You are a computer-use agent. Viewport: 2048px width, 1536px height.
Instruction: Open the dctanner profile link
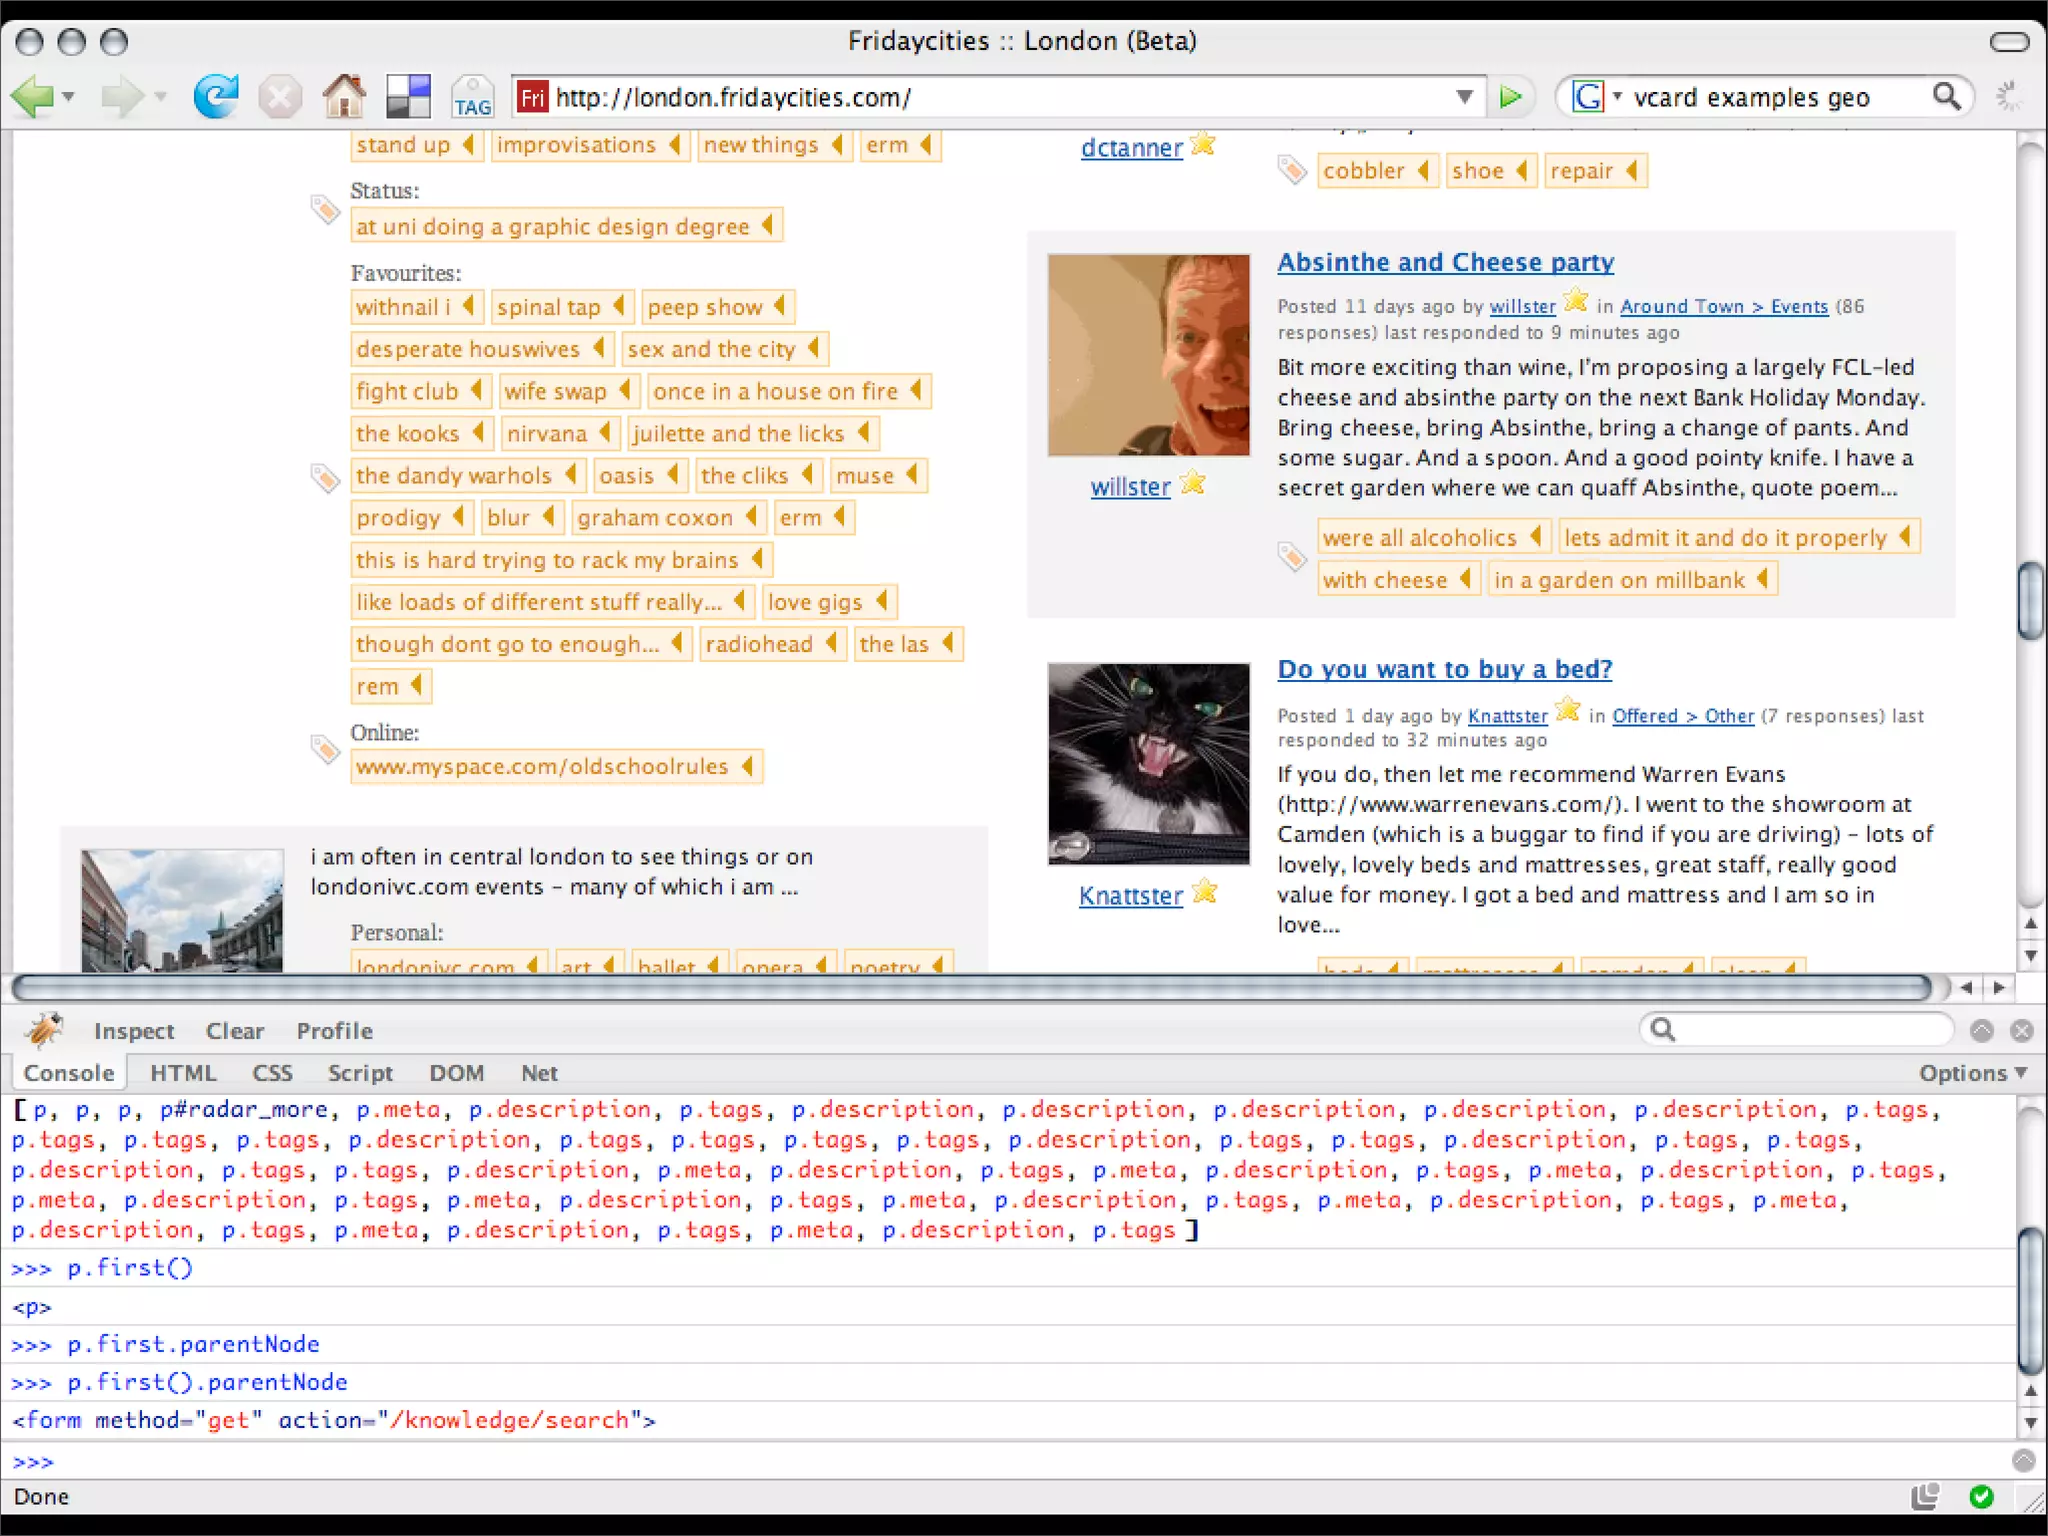point(1131,148)
